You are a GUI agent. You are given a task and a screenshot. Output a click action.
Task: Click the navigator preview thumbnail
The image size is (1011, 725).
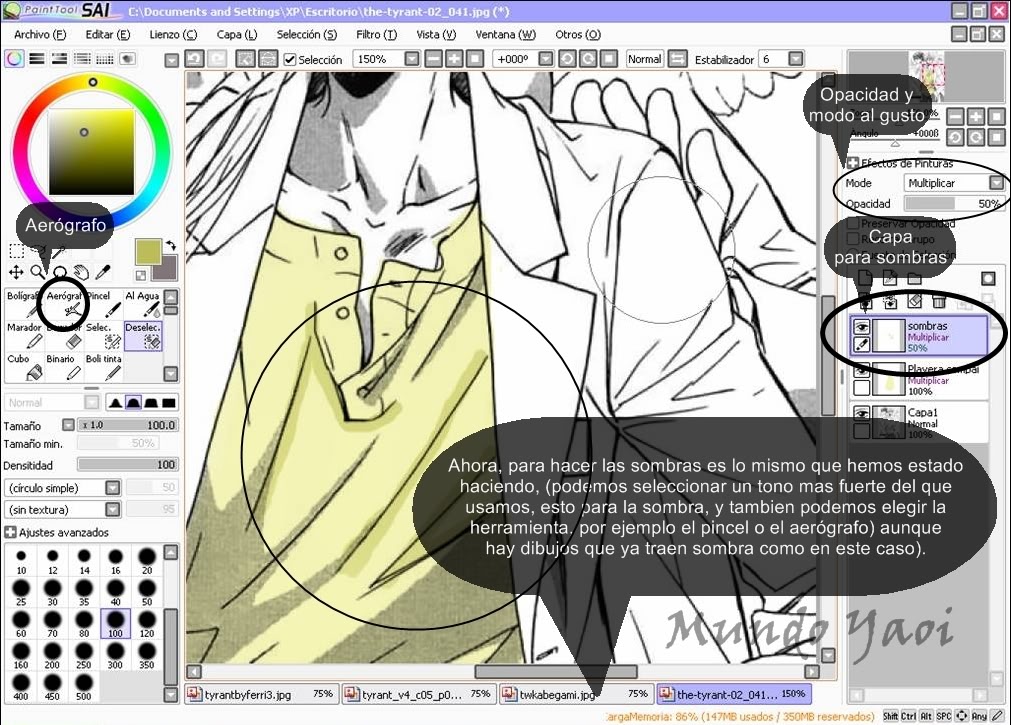[x=926, y=77]
